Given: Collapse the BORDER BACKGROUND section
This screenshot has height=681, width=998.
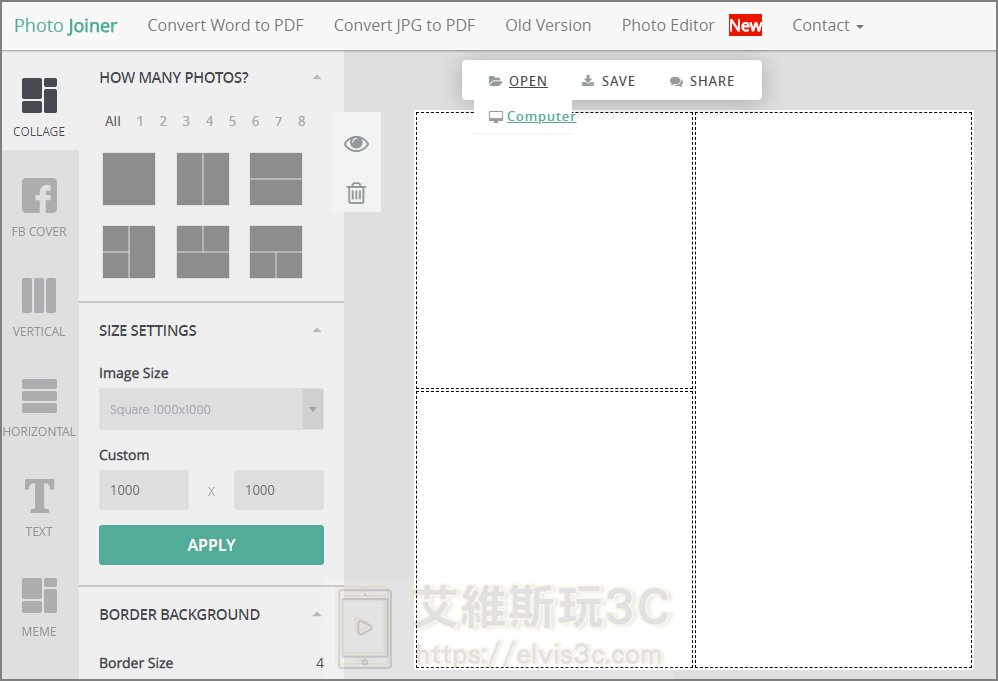Looking at the screenshot, I should pos(317,613).
